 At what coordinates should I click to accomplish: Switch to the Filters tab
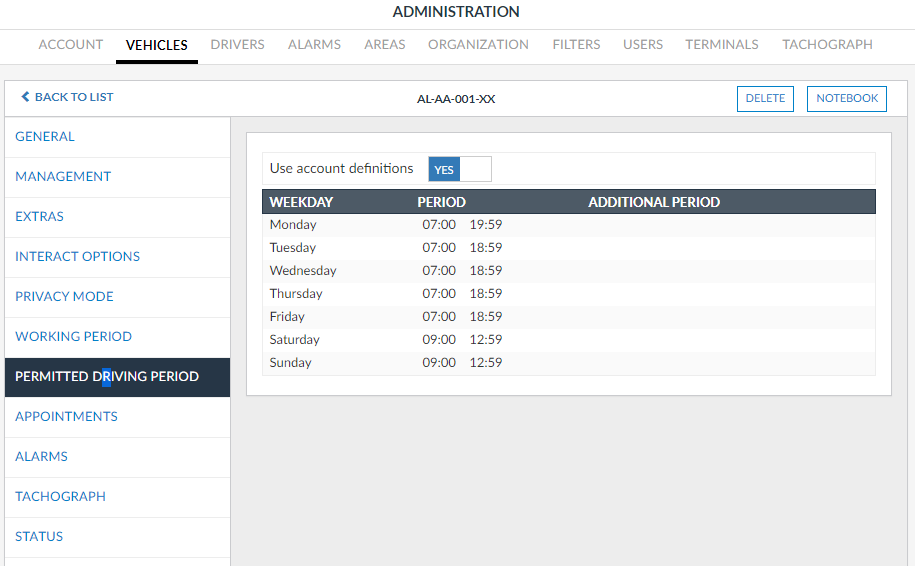pyautogui.click(x=576, y=44)
